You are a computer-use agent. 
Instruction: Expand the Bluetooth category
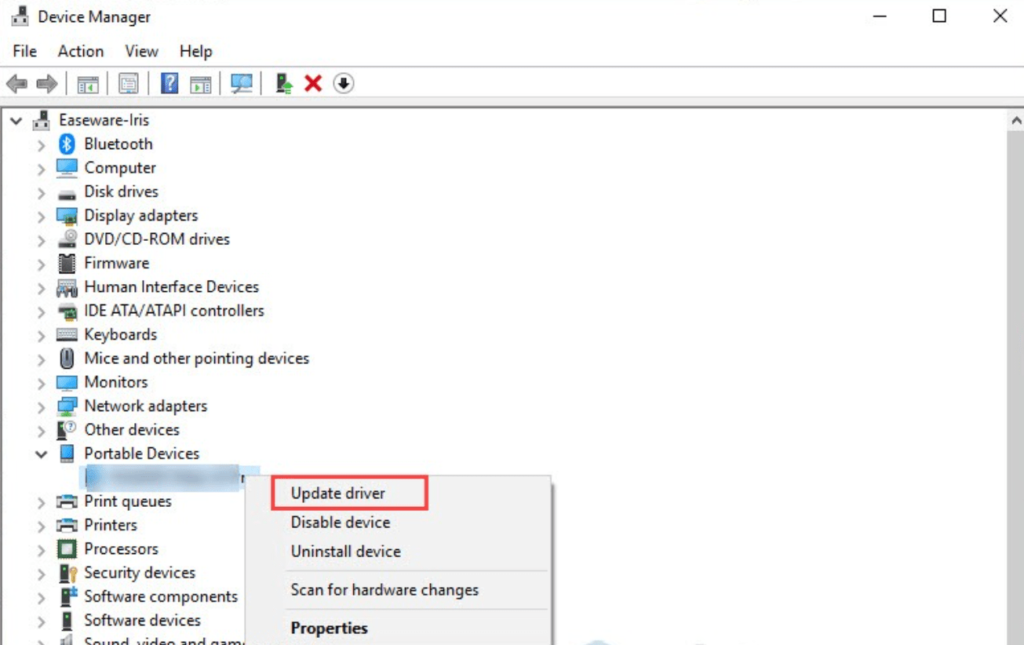click(41, 145)
